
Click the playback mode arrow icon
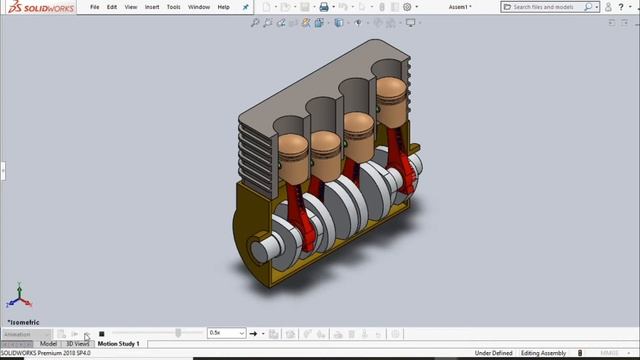pos(253,334)
